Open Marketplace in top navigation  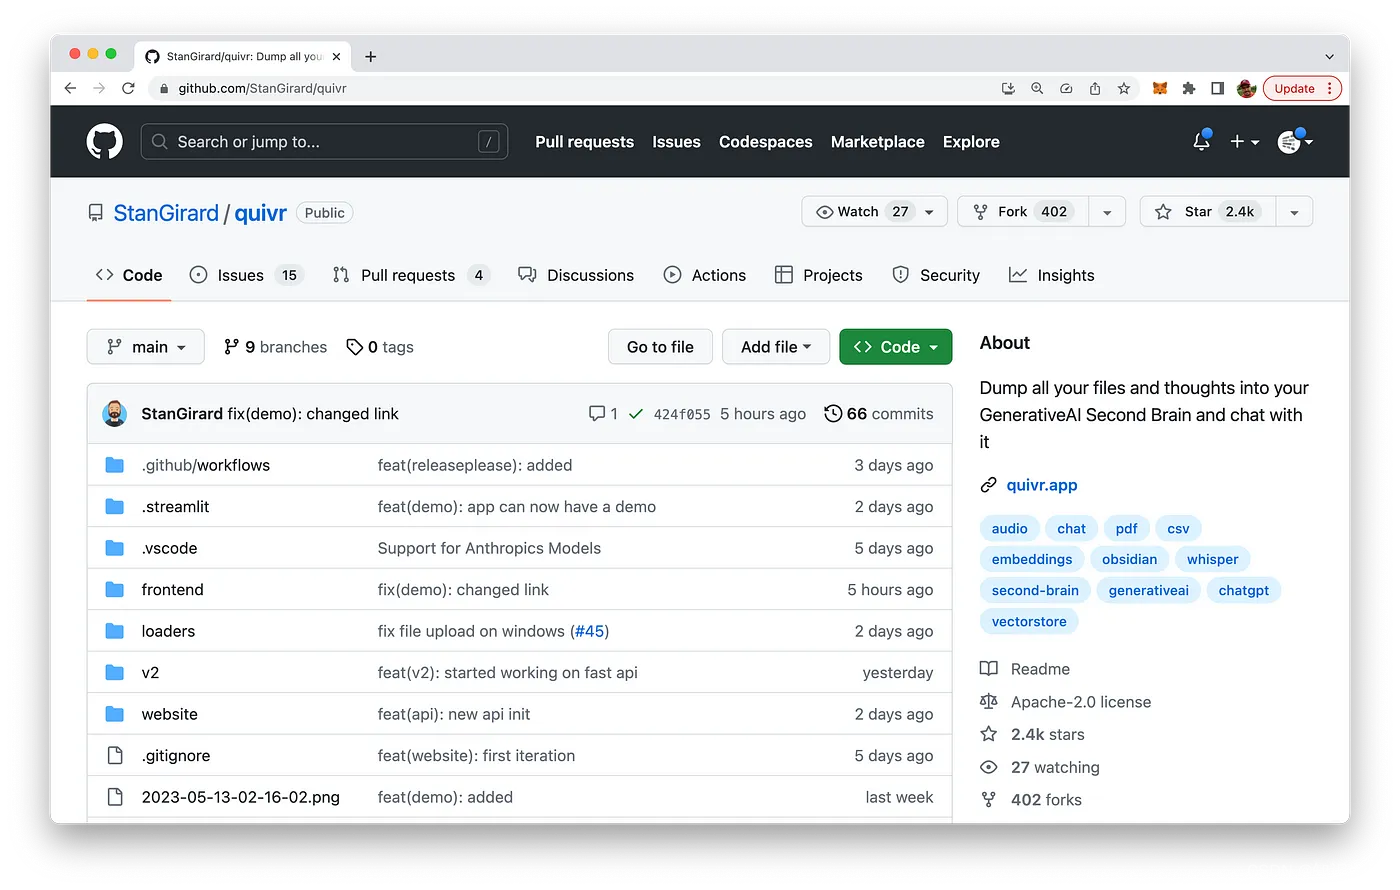878,142
